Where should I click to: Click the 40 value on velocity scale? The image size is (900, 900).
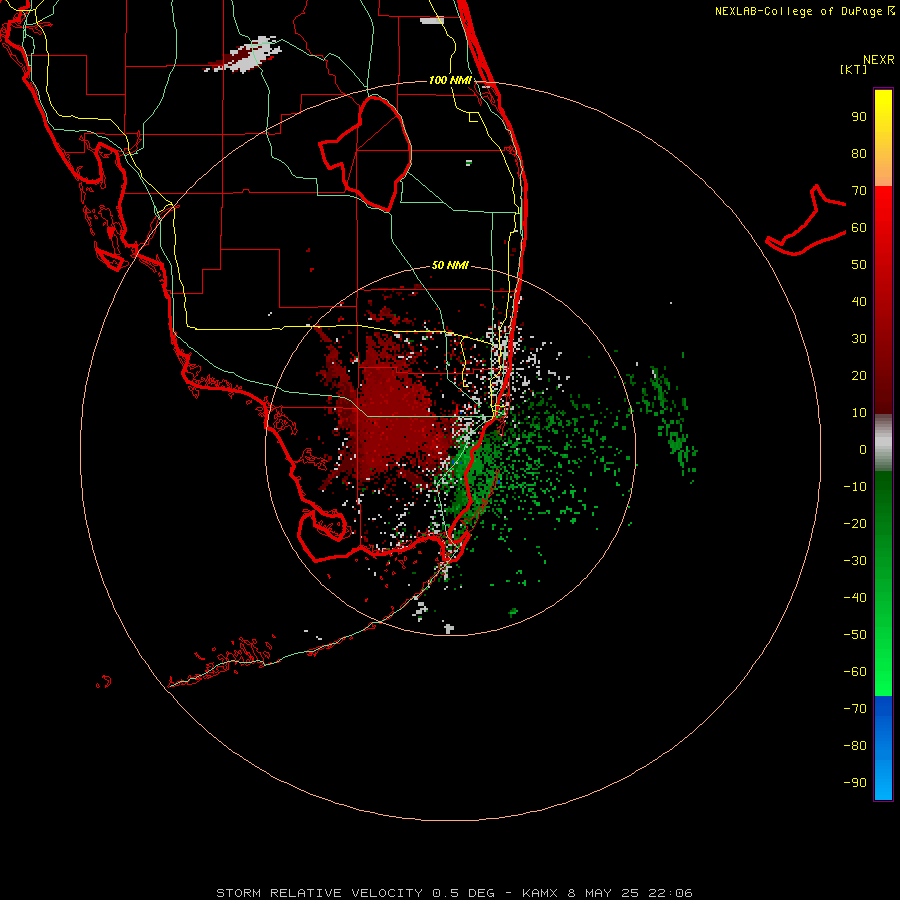coord(859,302)
